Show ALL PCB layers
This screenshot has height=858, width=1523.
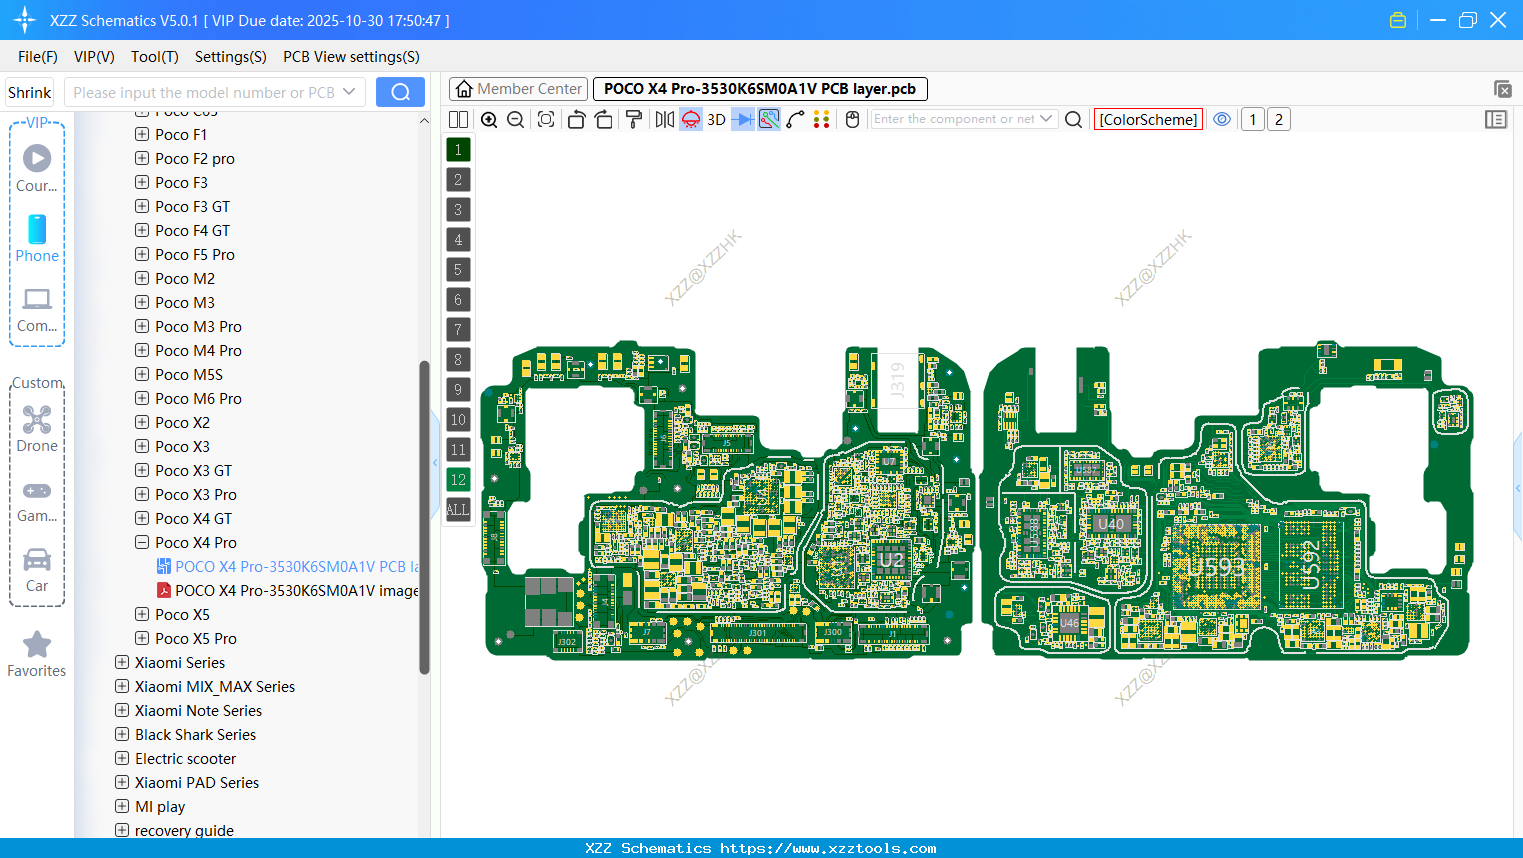click(x=458, y=510)
